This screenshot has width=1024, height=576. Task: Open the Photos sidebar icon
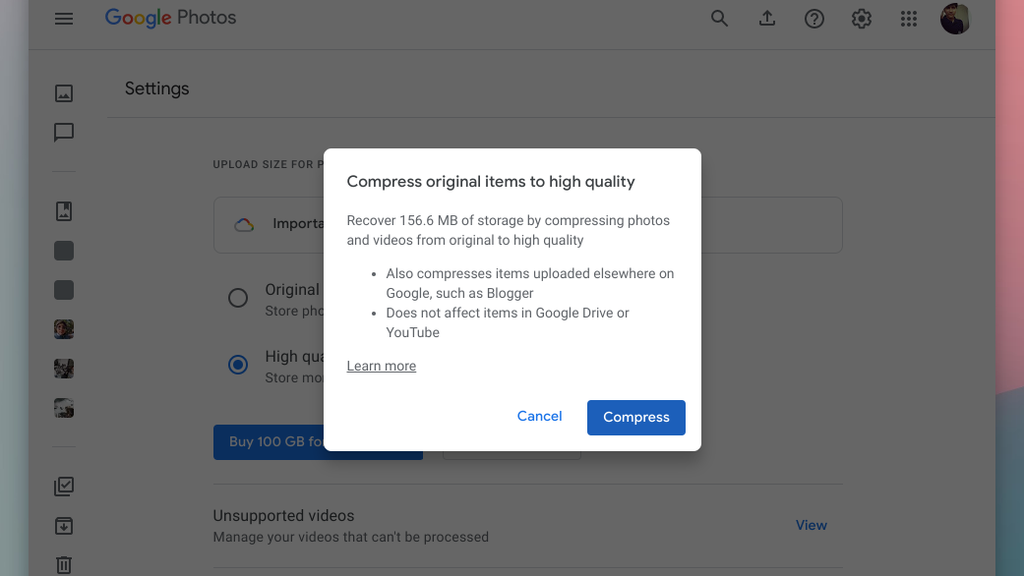point(63,93)
